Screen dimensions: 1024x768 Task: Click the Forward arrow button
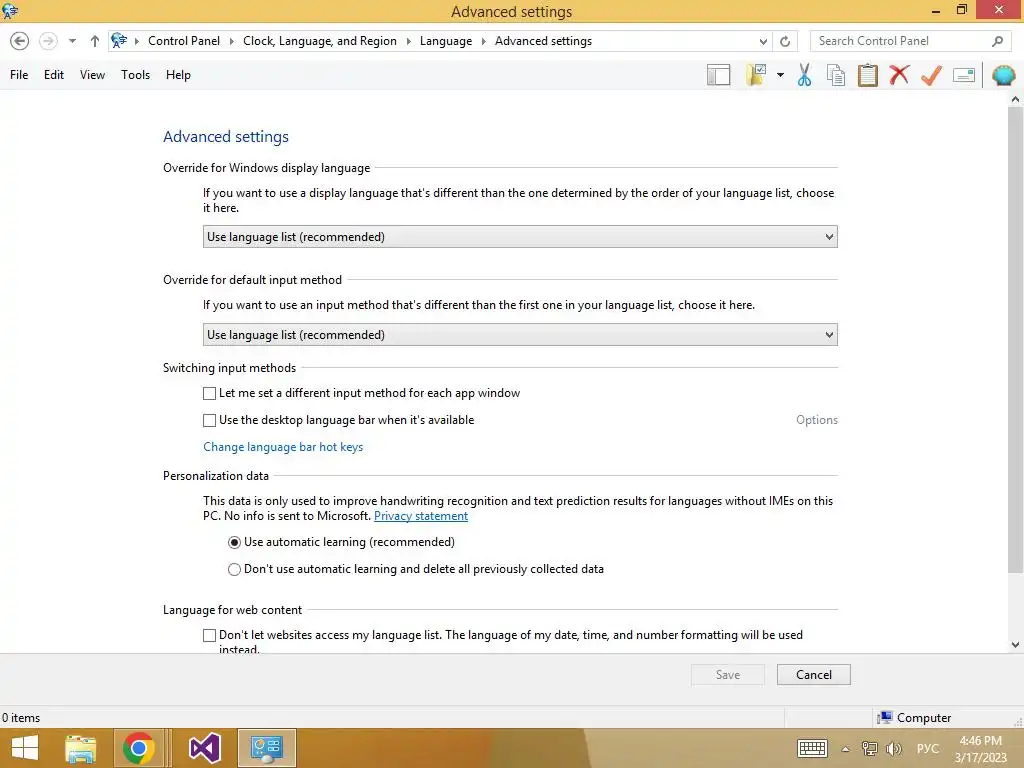pos(48,41)
